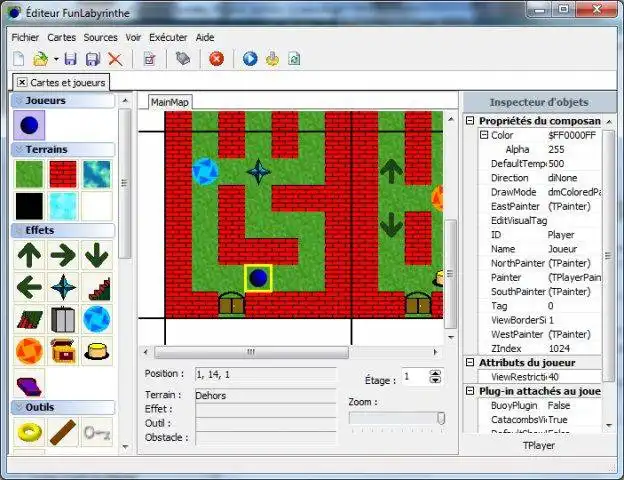Open the Sources menu
The image size is (624, 480).
pos(100,37)
